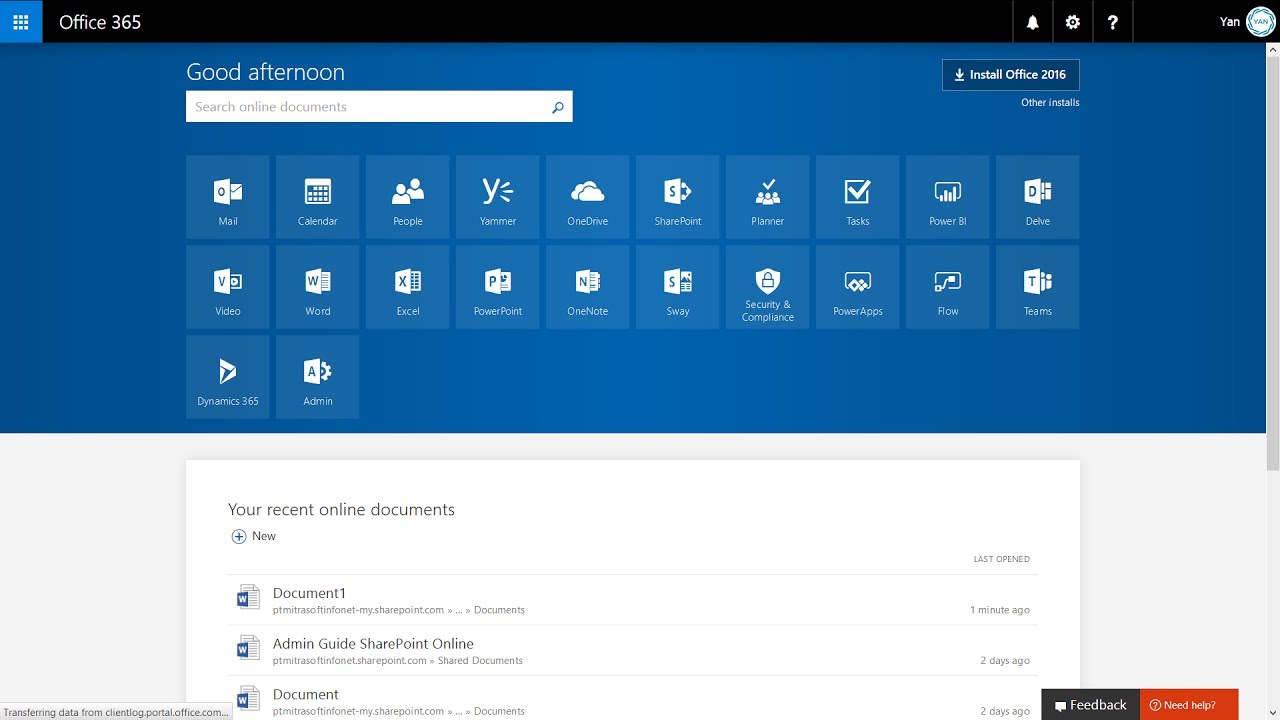Open the Video app tile
Viewport: 1280px width, 720px height.
pos(228,287)
